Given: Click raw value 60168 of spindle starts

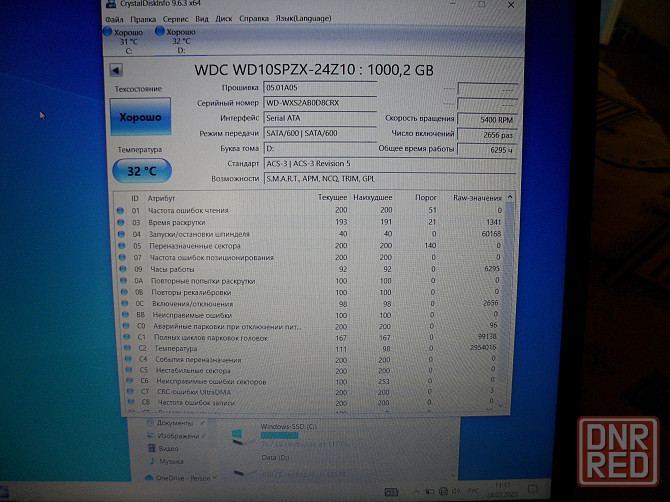Looking at the screenshot, I should click(491, 234).
